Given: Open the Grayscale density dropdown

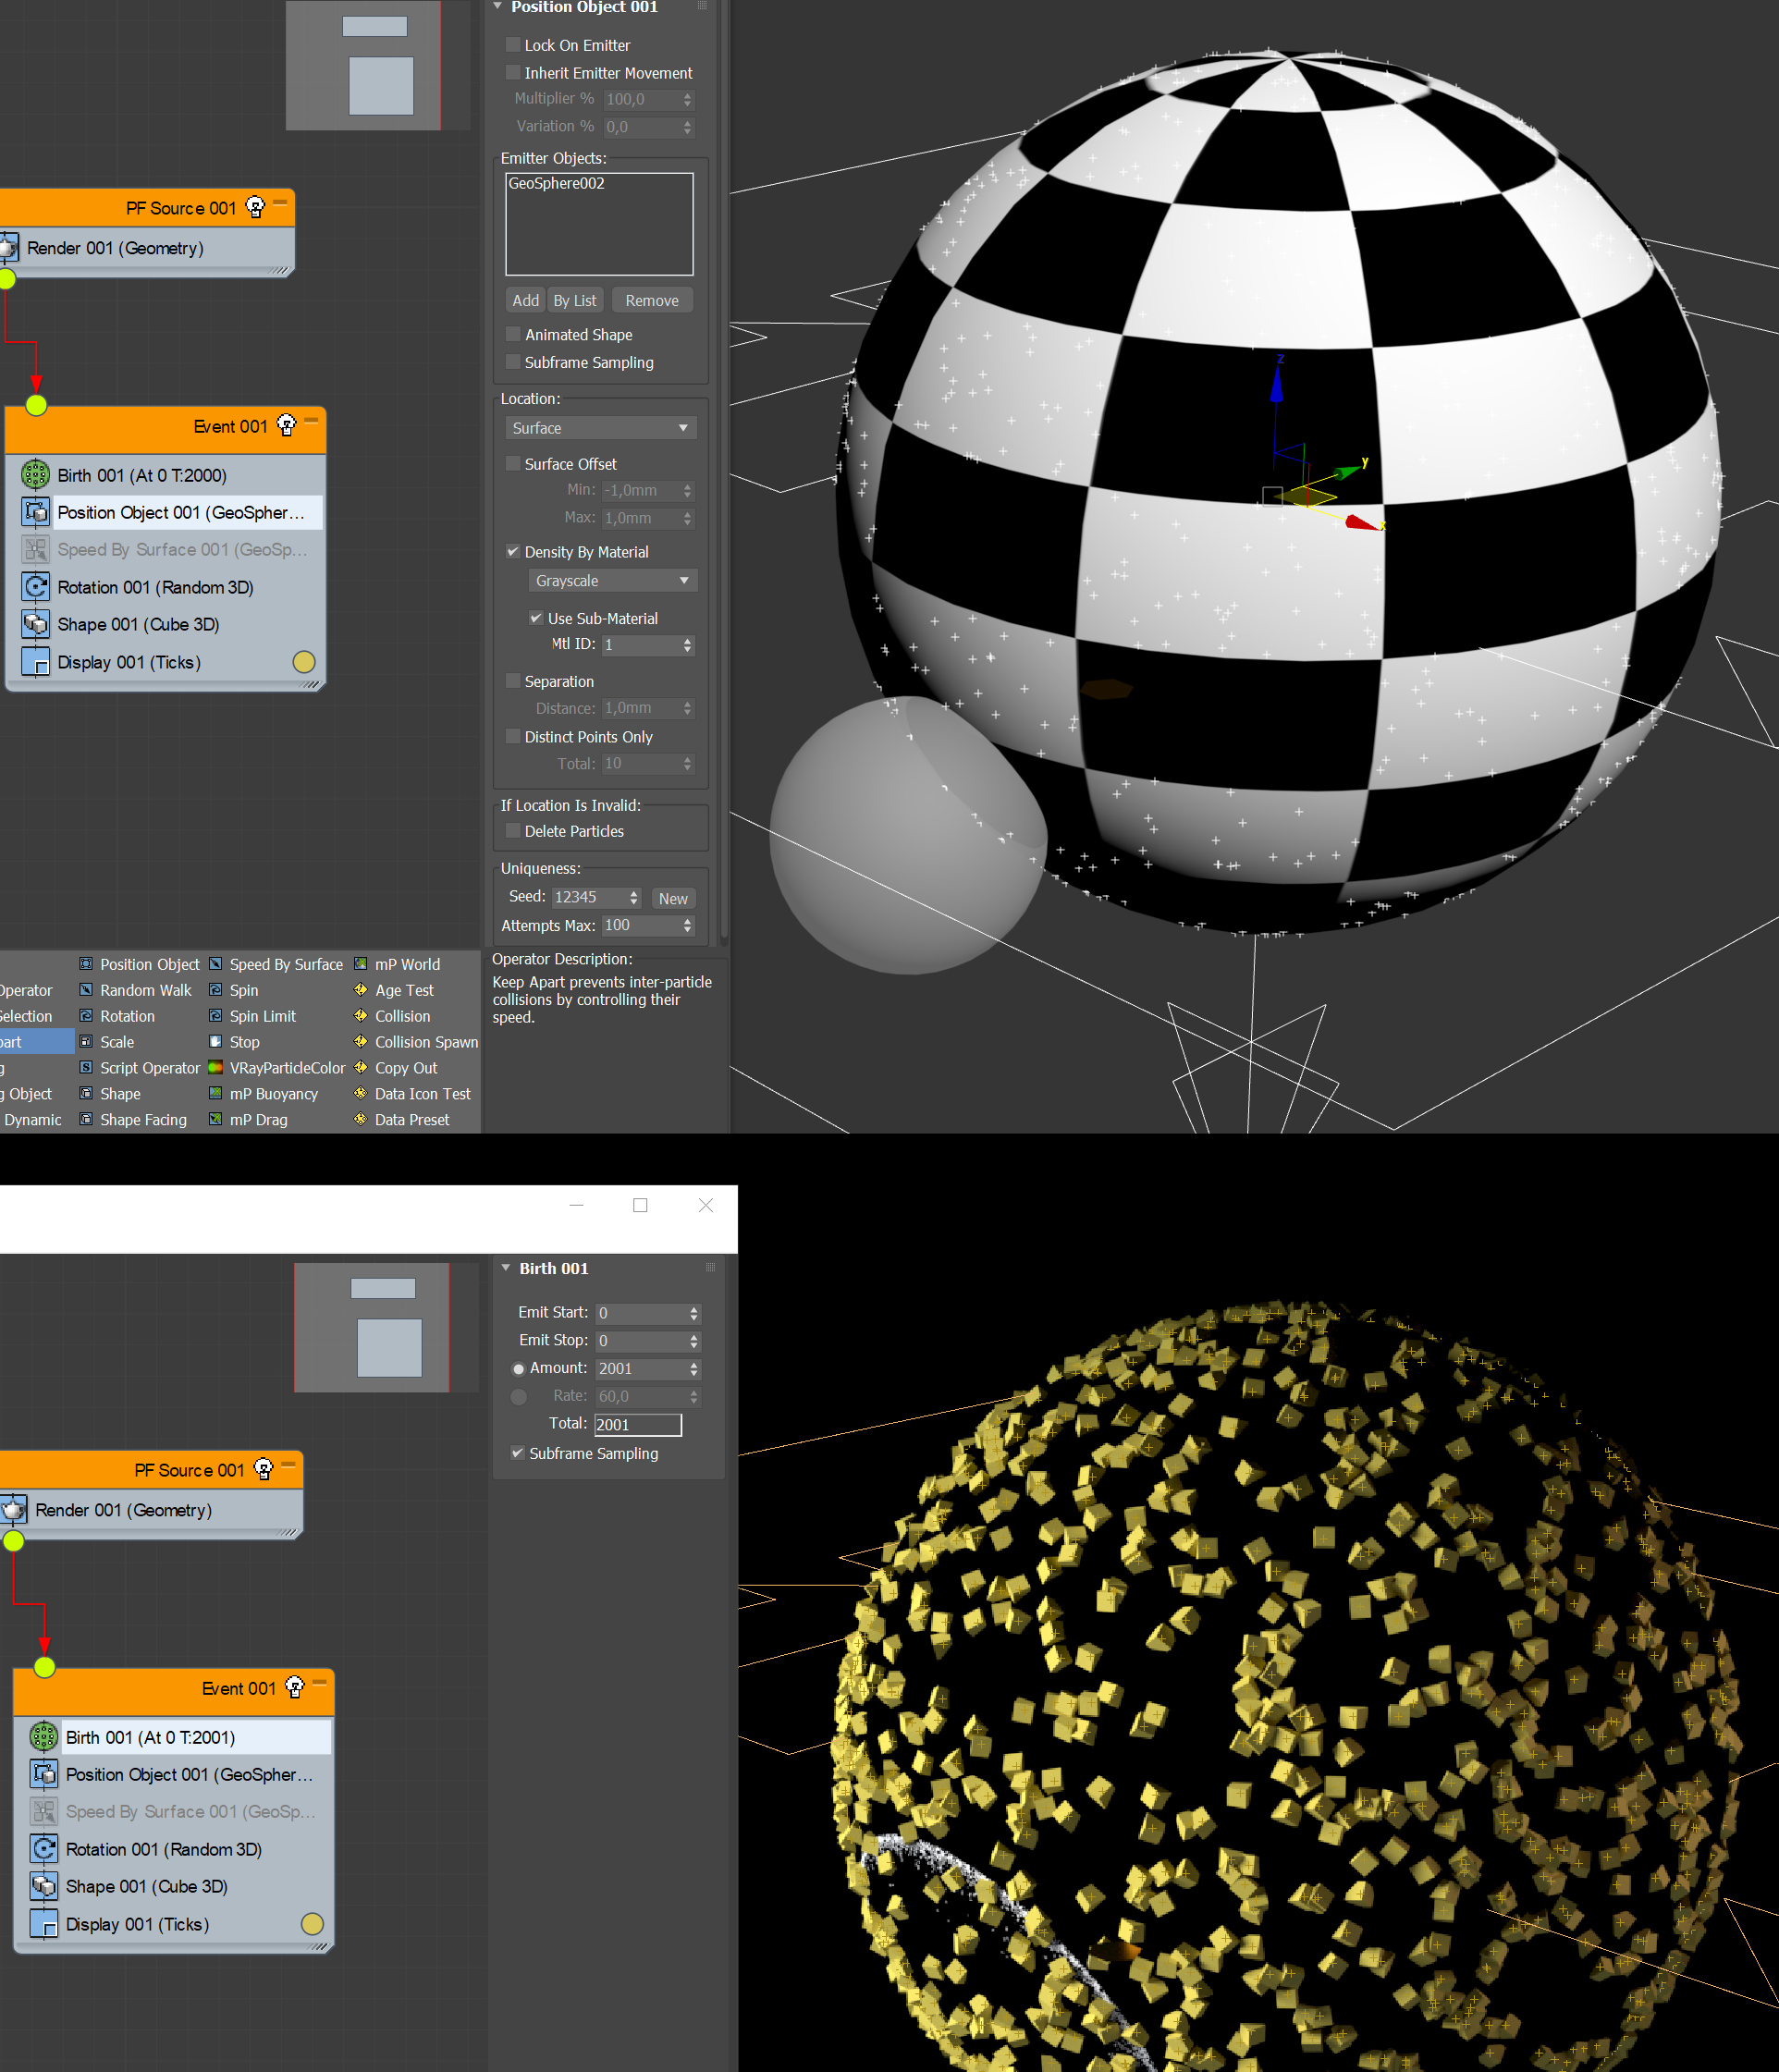Looking at the screenshot, I should pos(612,581).
